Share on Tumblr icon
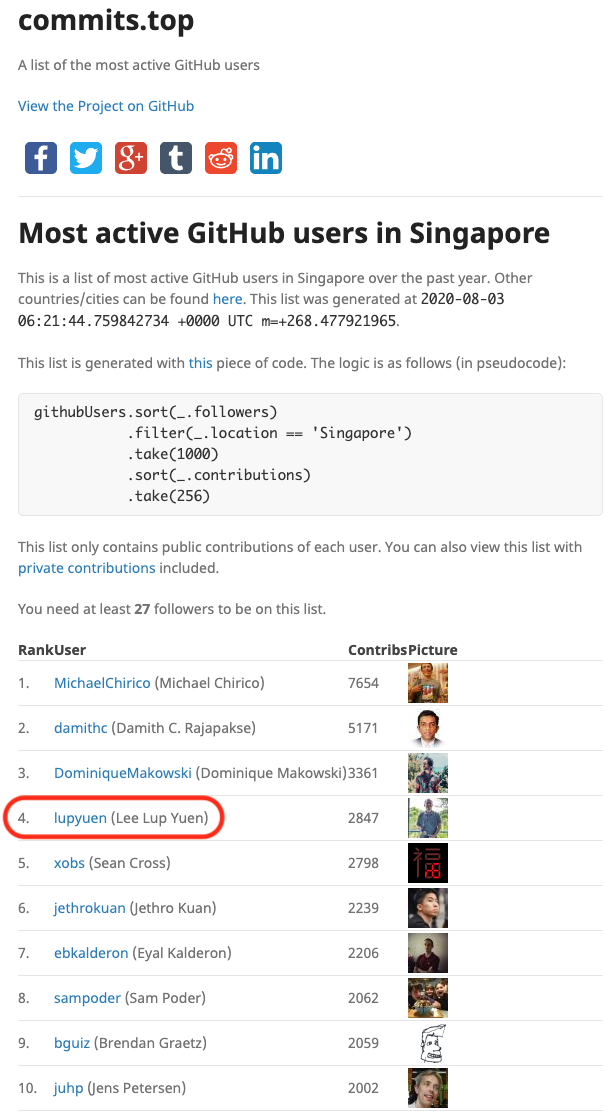Image resolution: width=614 pixels, height=1112 pixels. coord(176,158)
